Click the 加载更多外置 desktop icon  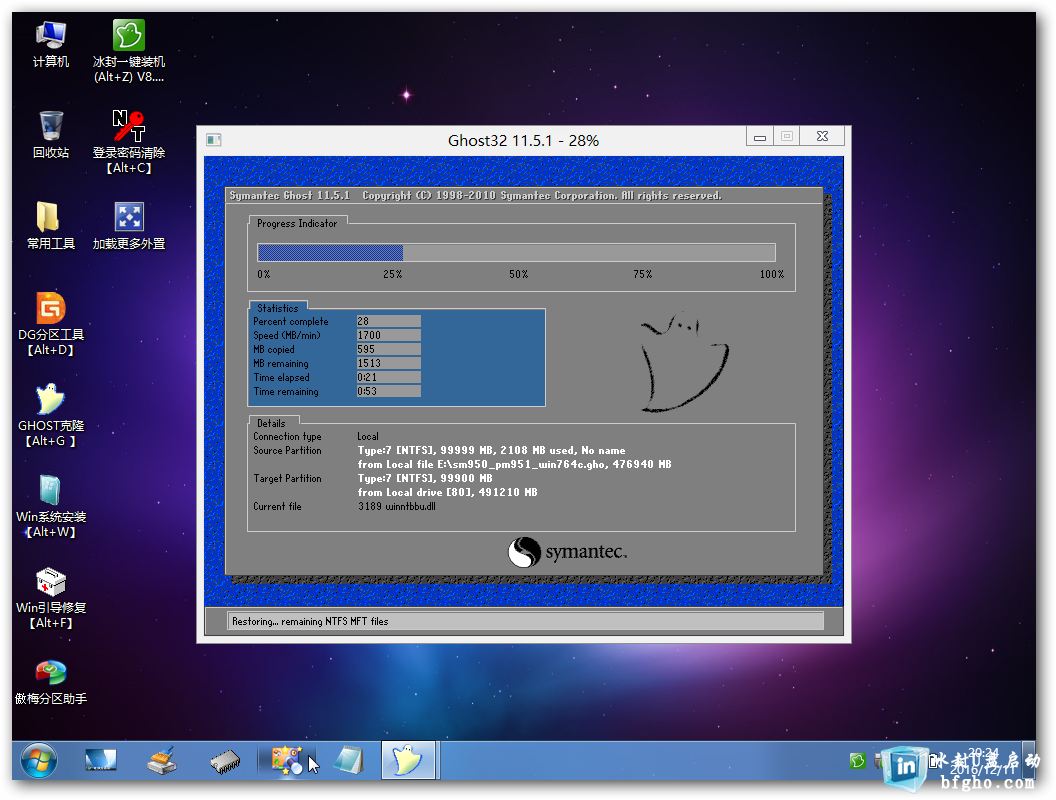click(x=129, y=226)
